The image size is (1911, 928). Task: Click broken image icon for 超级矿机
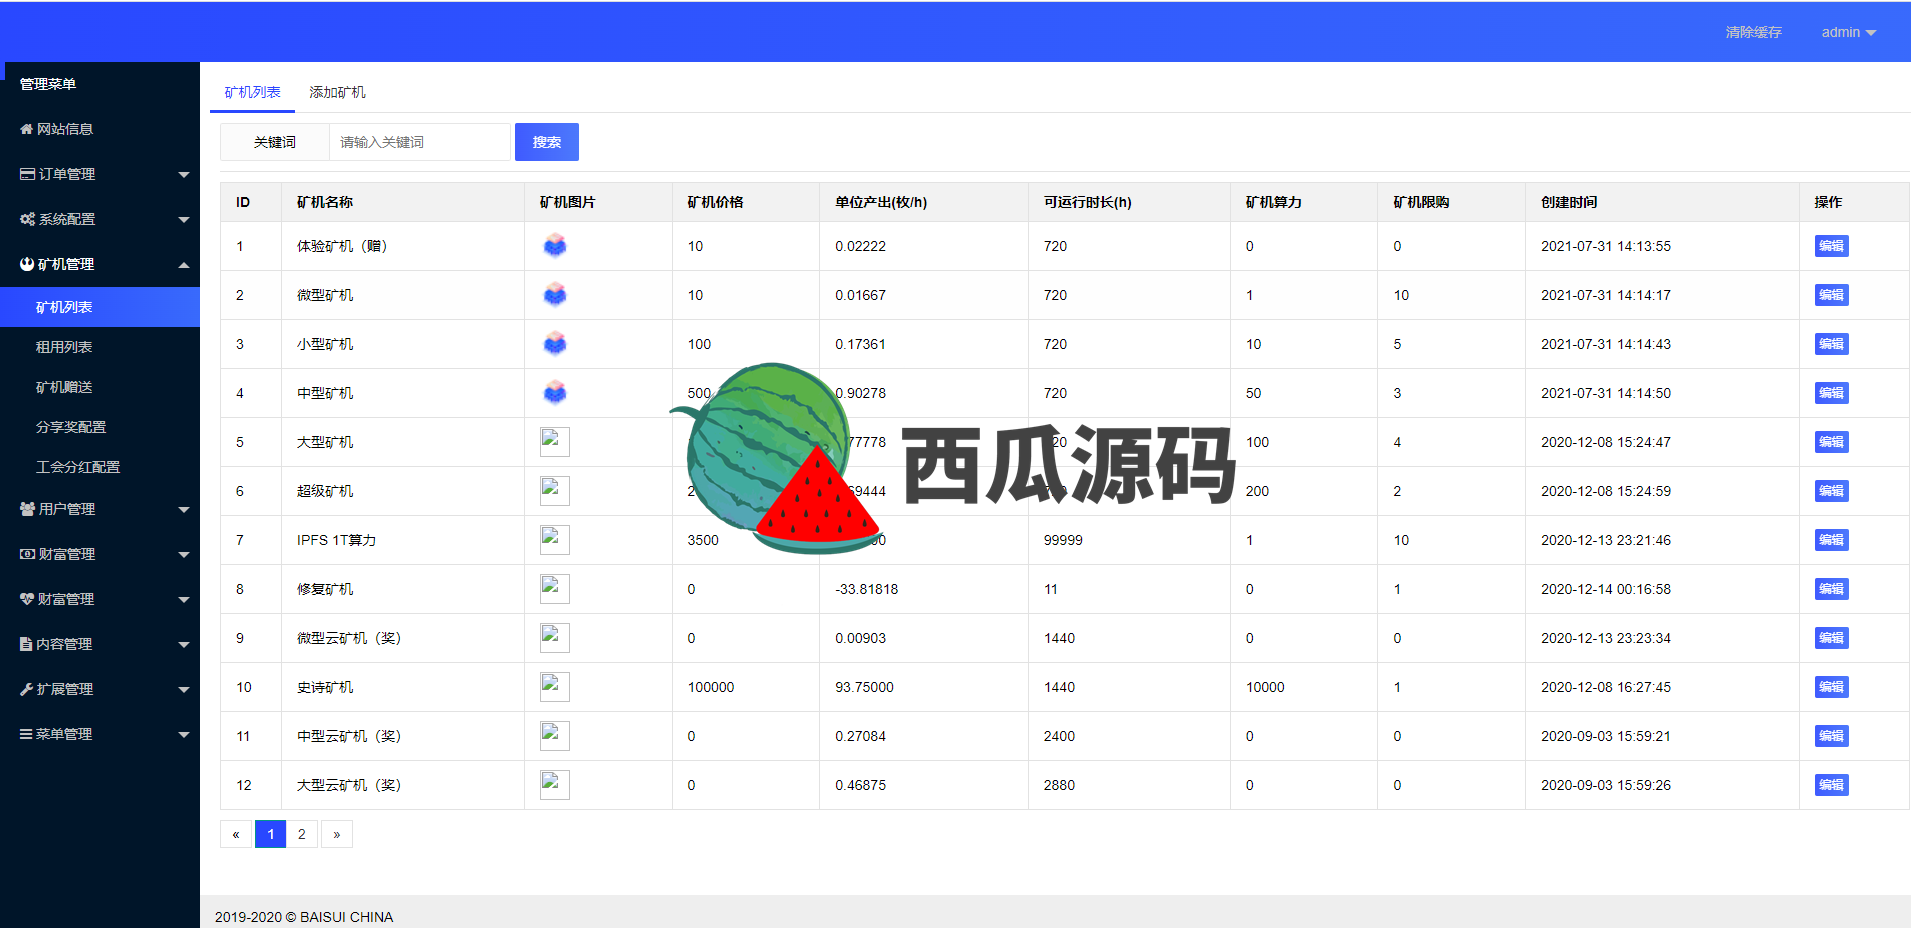click(555, 491)
